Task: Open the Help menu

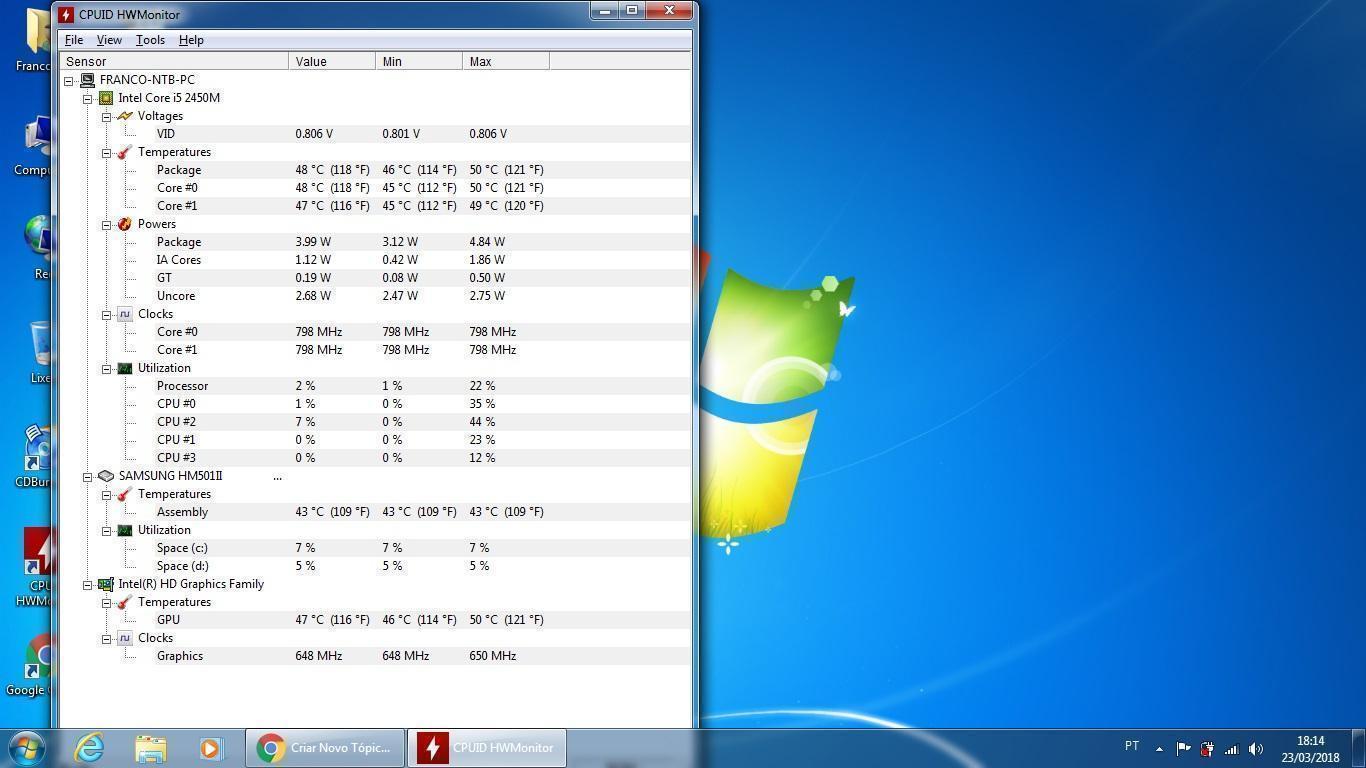Action: point(191,40)
